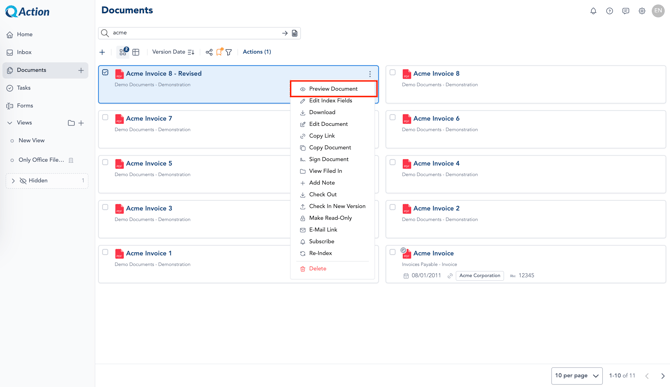This screenshot has width=670, height=387.
Task: Select the Acme Invoice 8 checkbox
Action: 392,73
